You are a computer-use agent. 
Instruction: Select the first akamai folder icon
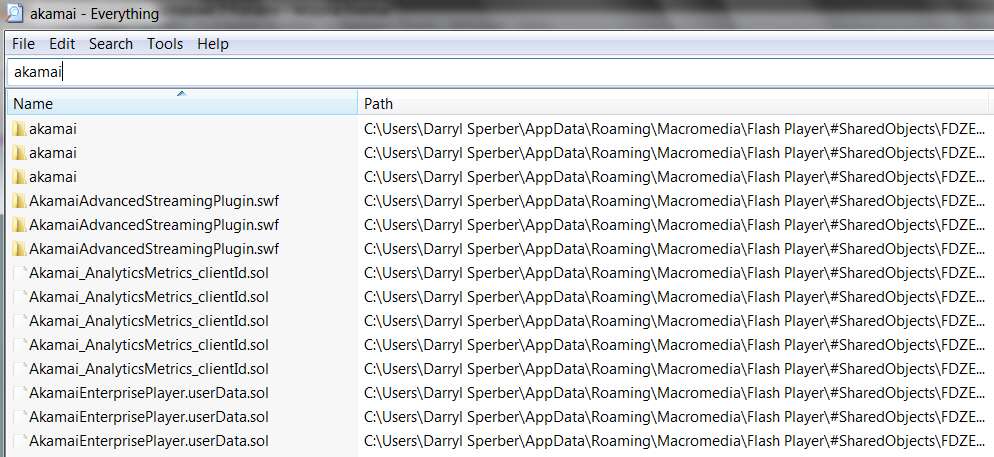[x=20, y=129]
